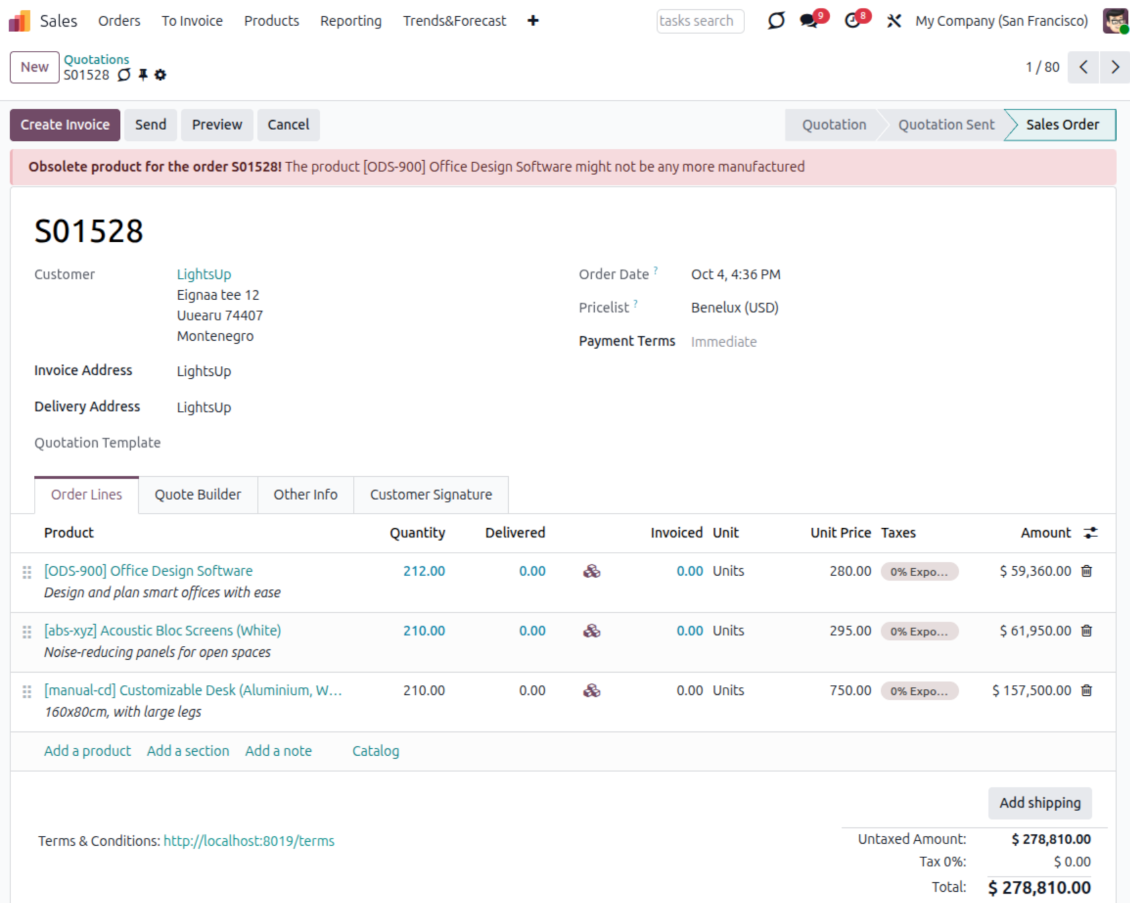
Task: Click the gear actions icon beside S01528
Action: 160,75
